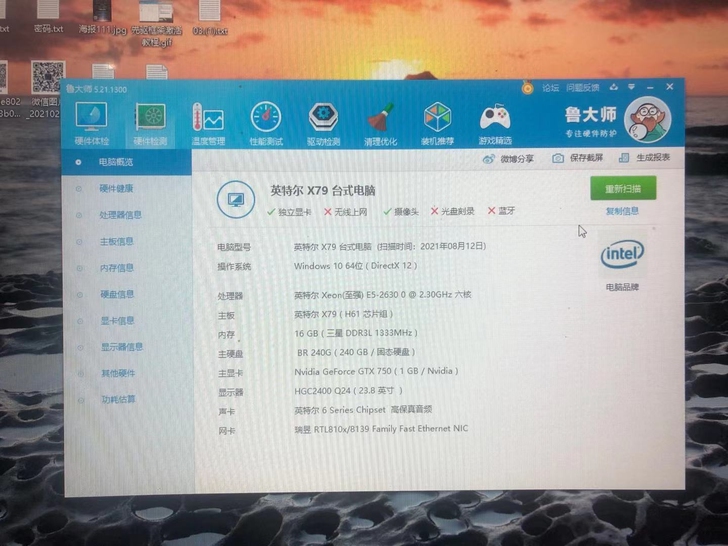Viewport: 728px width, 546px height.
Task: Open the 教程.gif desktop file
Action: click(x=156, y=22)
